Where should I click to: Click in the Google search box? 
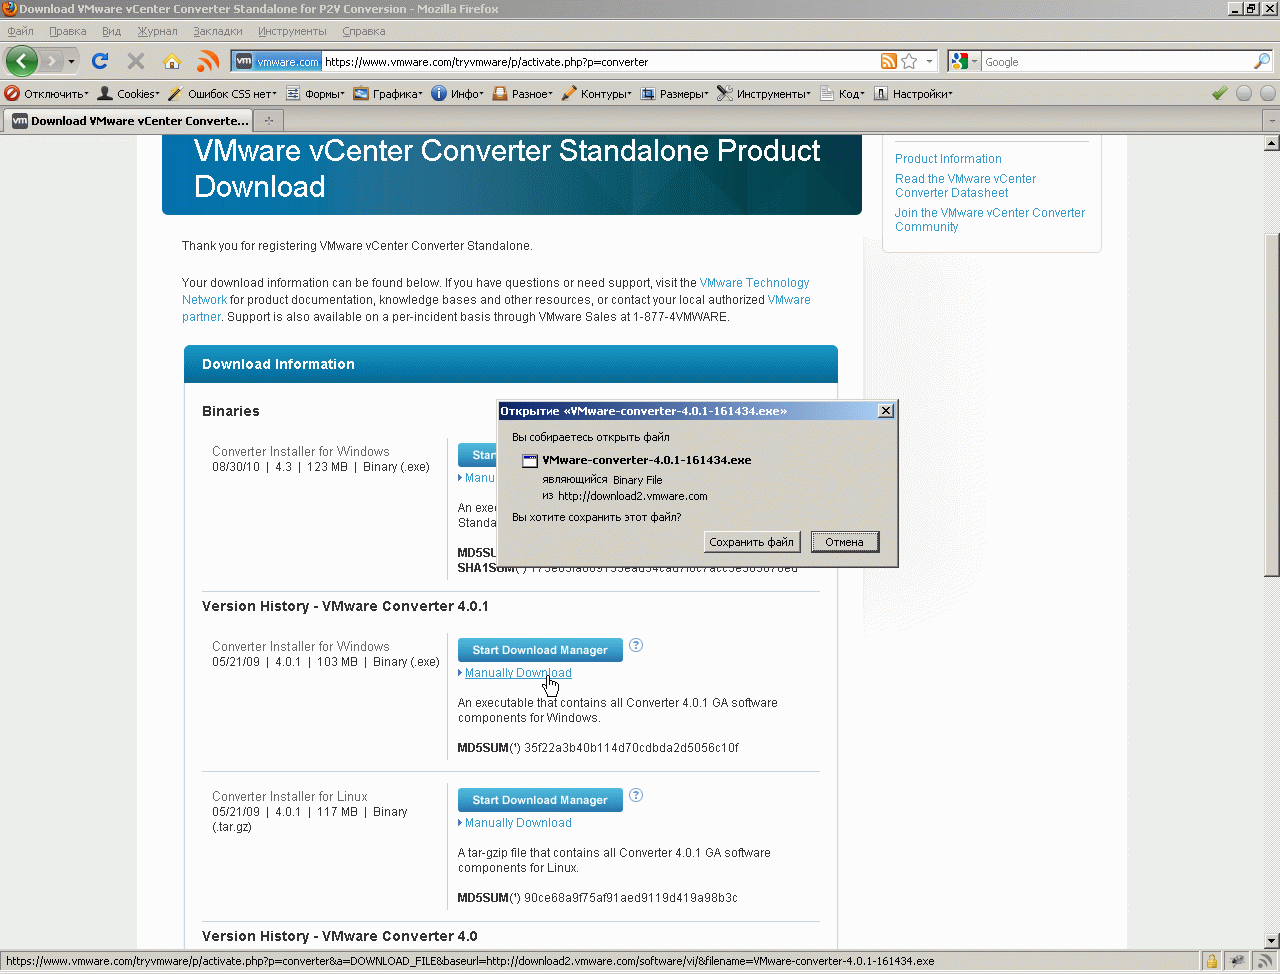tap(1116, 62)
